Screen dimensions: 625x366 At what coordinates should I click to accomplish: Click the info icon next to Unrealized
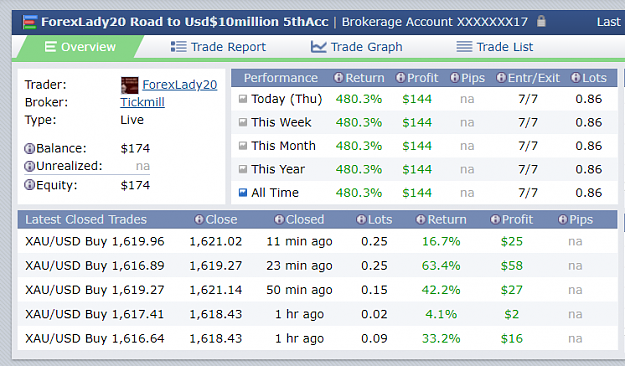[29, 166]
